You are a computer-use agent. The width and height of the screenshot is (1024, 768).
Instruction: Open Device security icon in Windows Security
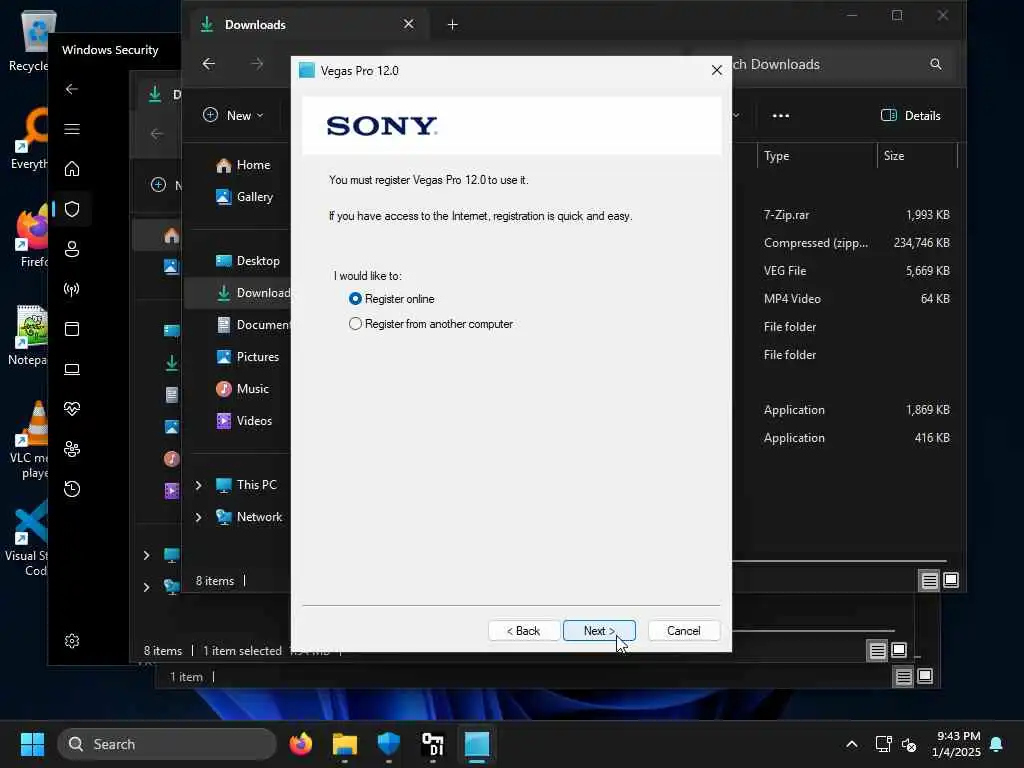(72, 369)
